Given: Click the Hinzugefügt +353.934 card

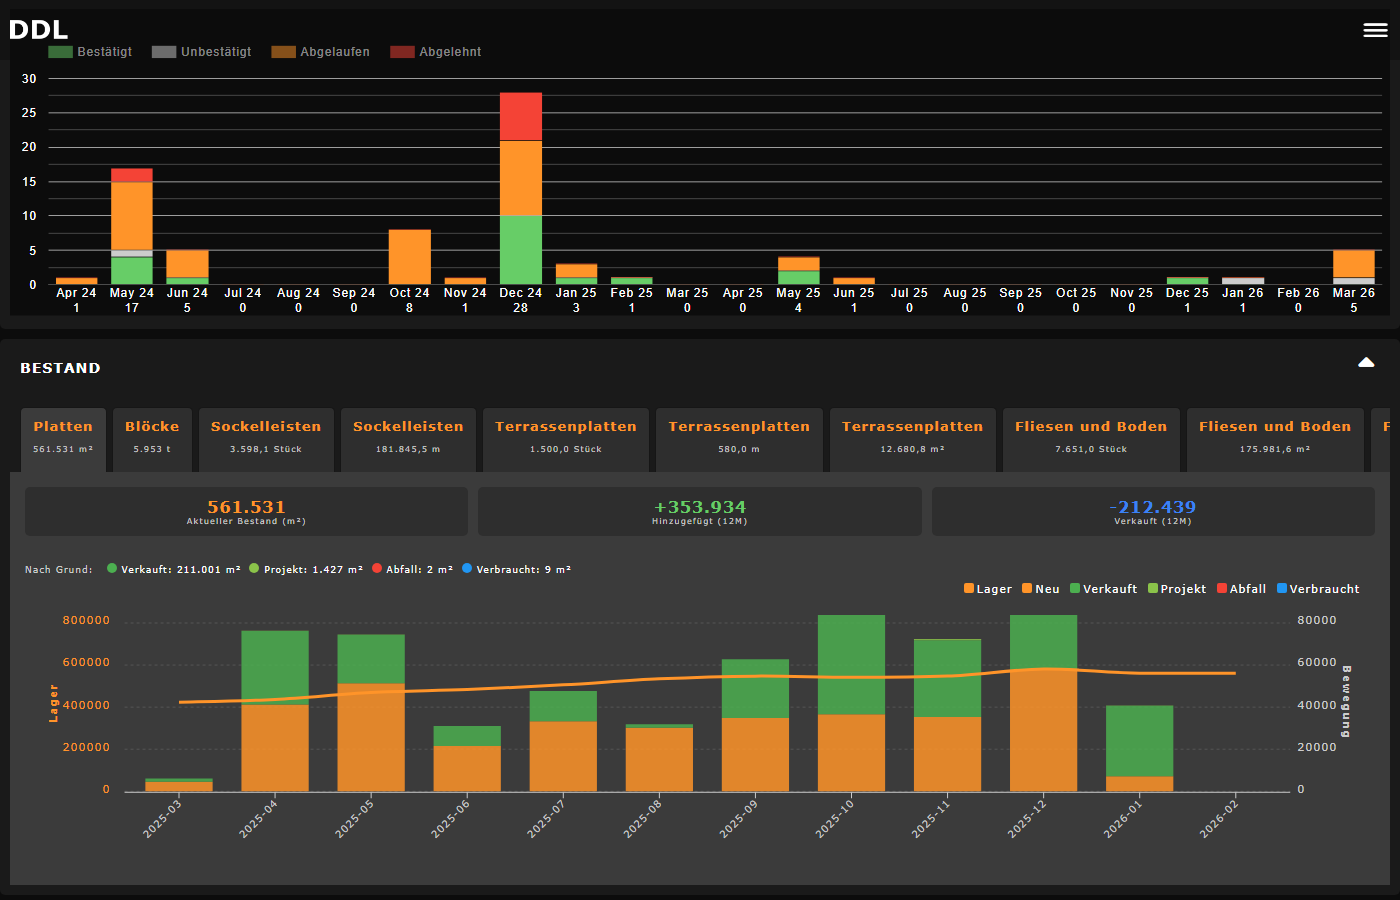Looking at the screenshot, I should coord(700,511).
